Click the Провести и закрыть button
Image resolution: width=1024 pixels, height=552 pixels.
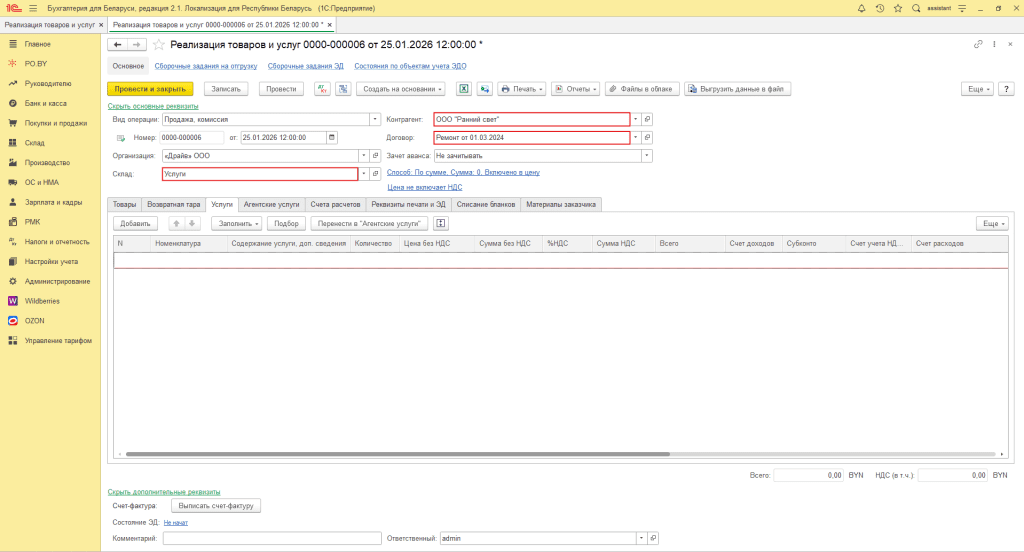(x=150, y=89)
